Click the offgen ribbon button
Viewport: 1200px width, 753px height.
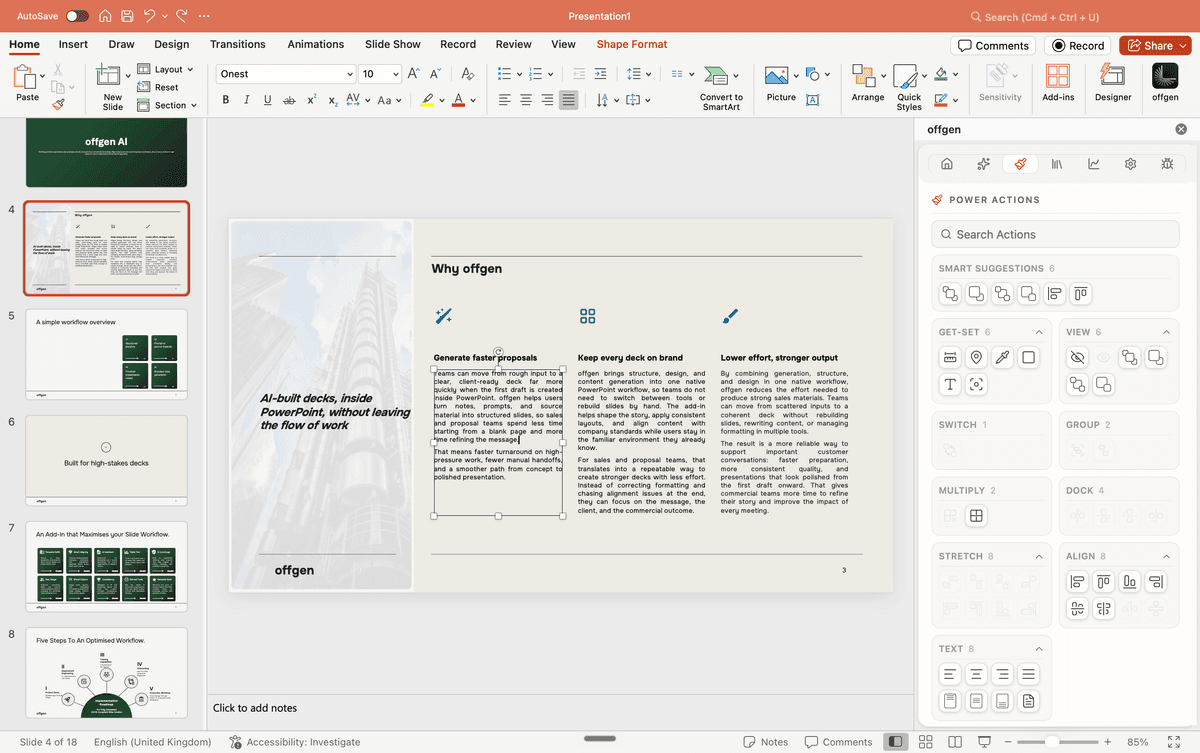[x=1165, y=85]
